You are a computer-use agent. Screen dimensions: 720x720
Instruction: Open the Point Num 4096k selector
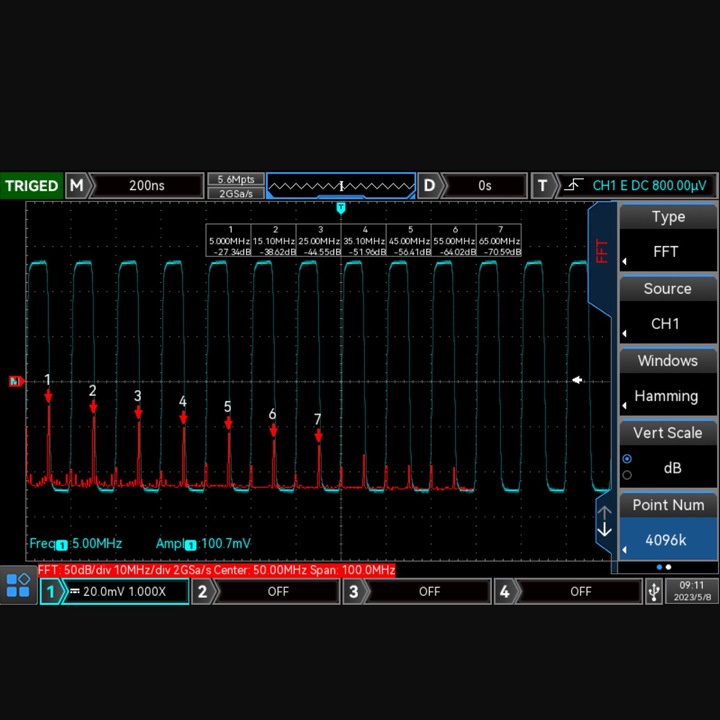point(668,540)
